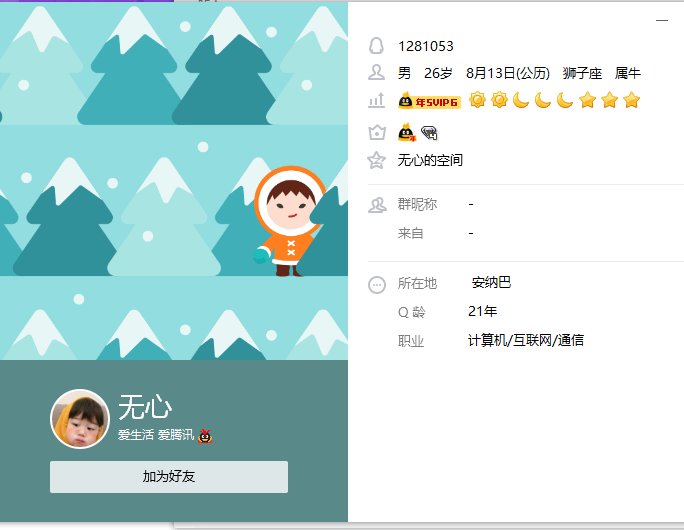Click the group nickname people icon
The image size is (684, 530).
click(377, 205)
